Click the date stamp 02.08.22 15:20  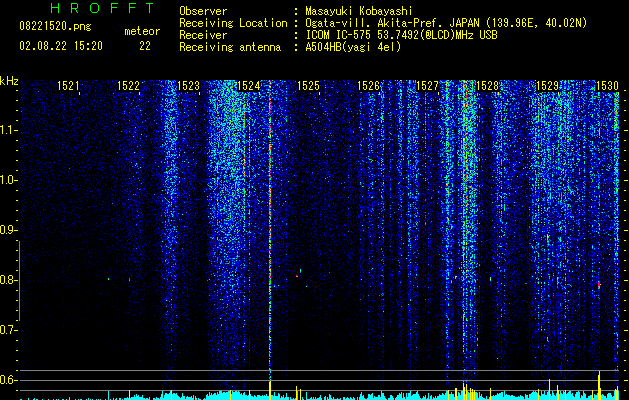pos(61,46)
